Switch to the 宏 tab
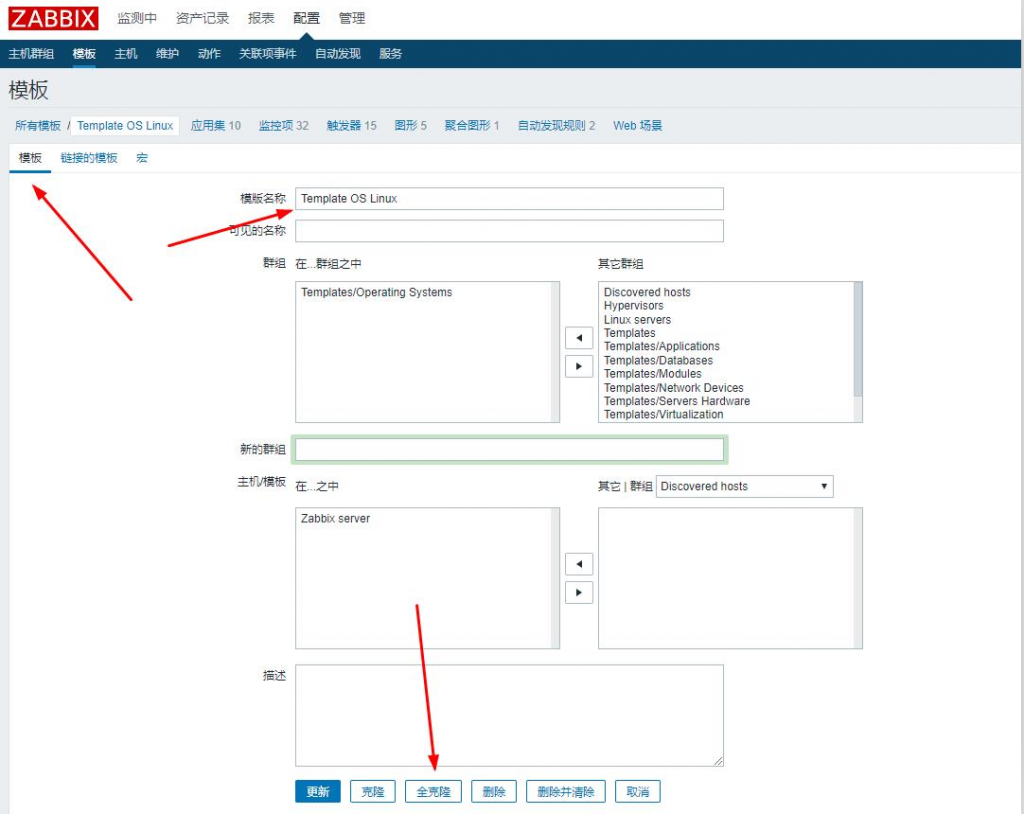The width and height of the screenshot is (1024, 814). pyautogui.click(x=142, y=158)
